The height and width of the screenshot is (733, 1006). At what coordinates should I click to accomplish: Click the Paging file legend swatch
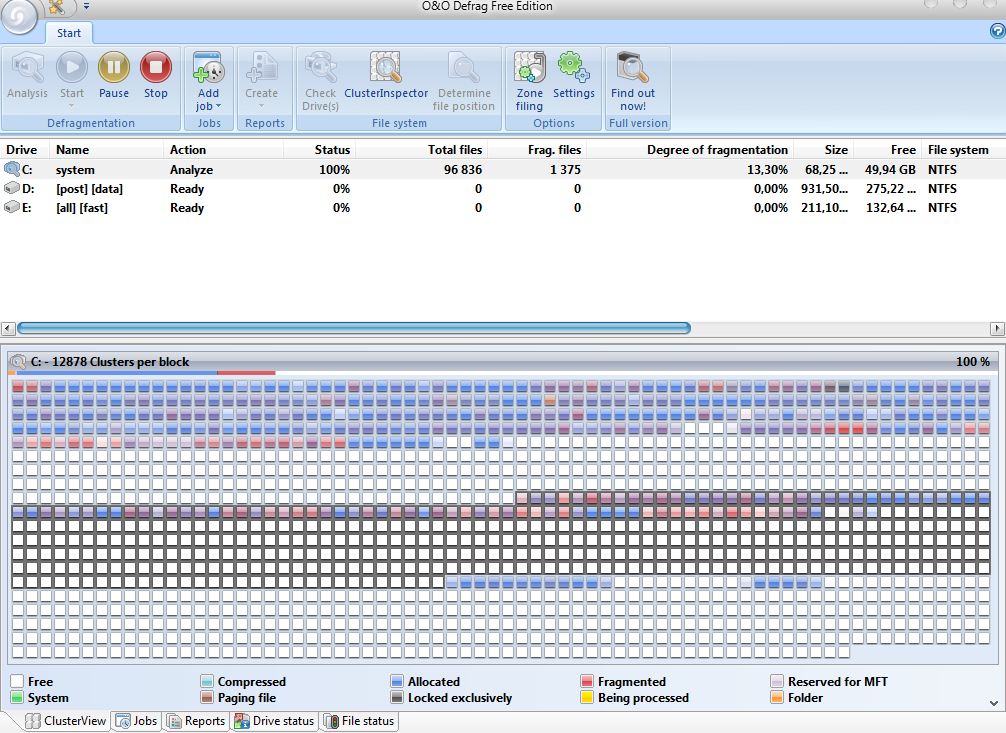tap(207, 698)
